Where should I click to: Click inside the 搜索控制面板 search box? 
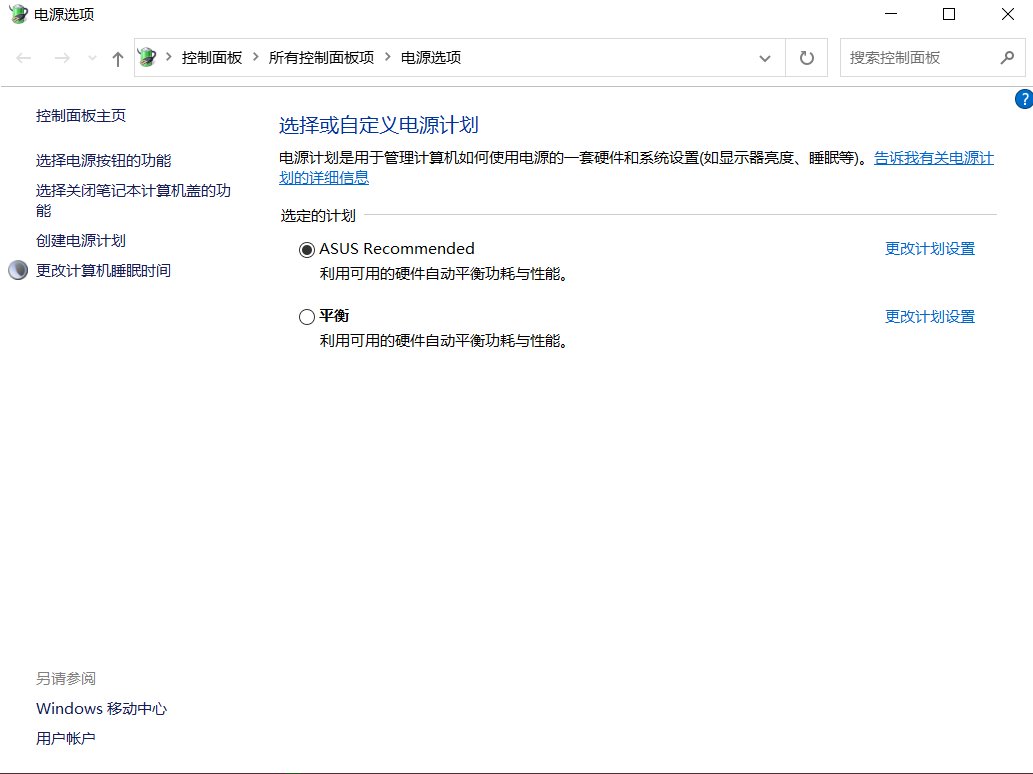[x=920, y=57]
